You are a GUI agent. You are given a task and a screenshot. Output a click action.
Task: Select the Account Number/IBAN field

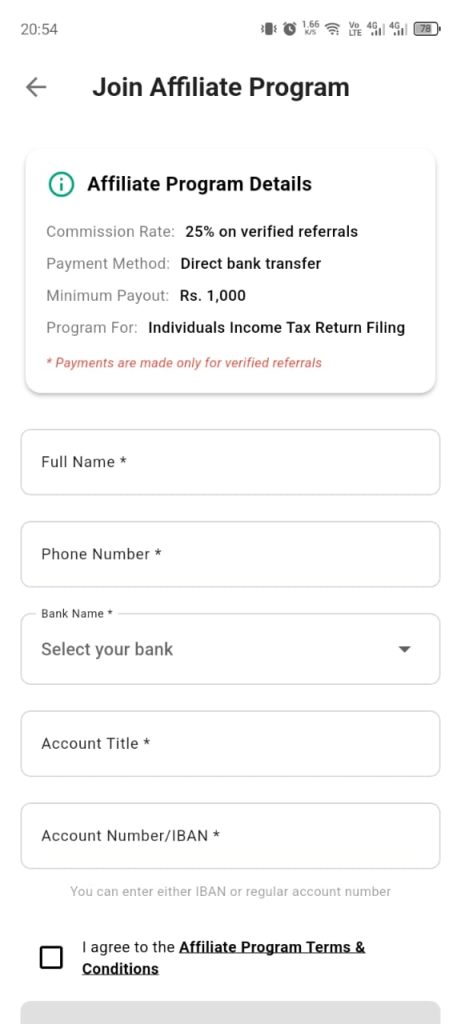230,836
